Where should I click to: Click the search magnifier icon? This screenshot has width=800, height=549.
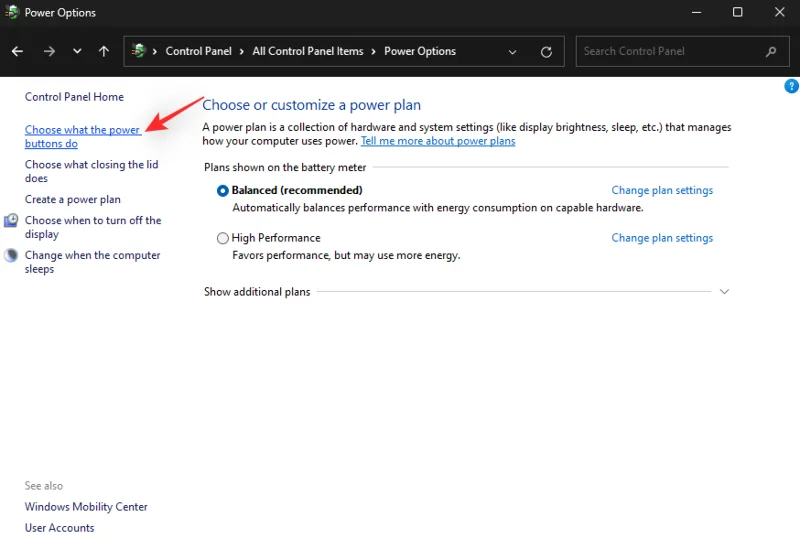[x=770, y=51]
